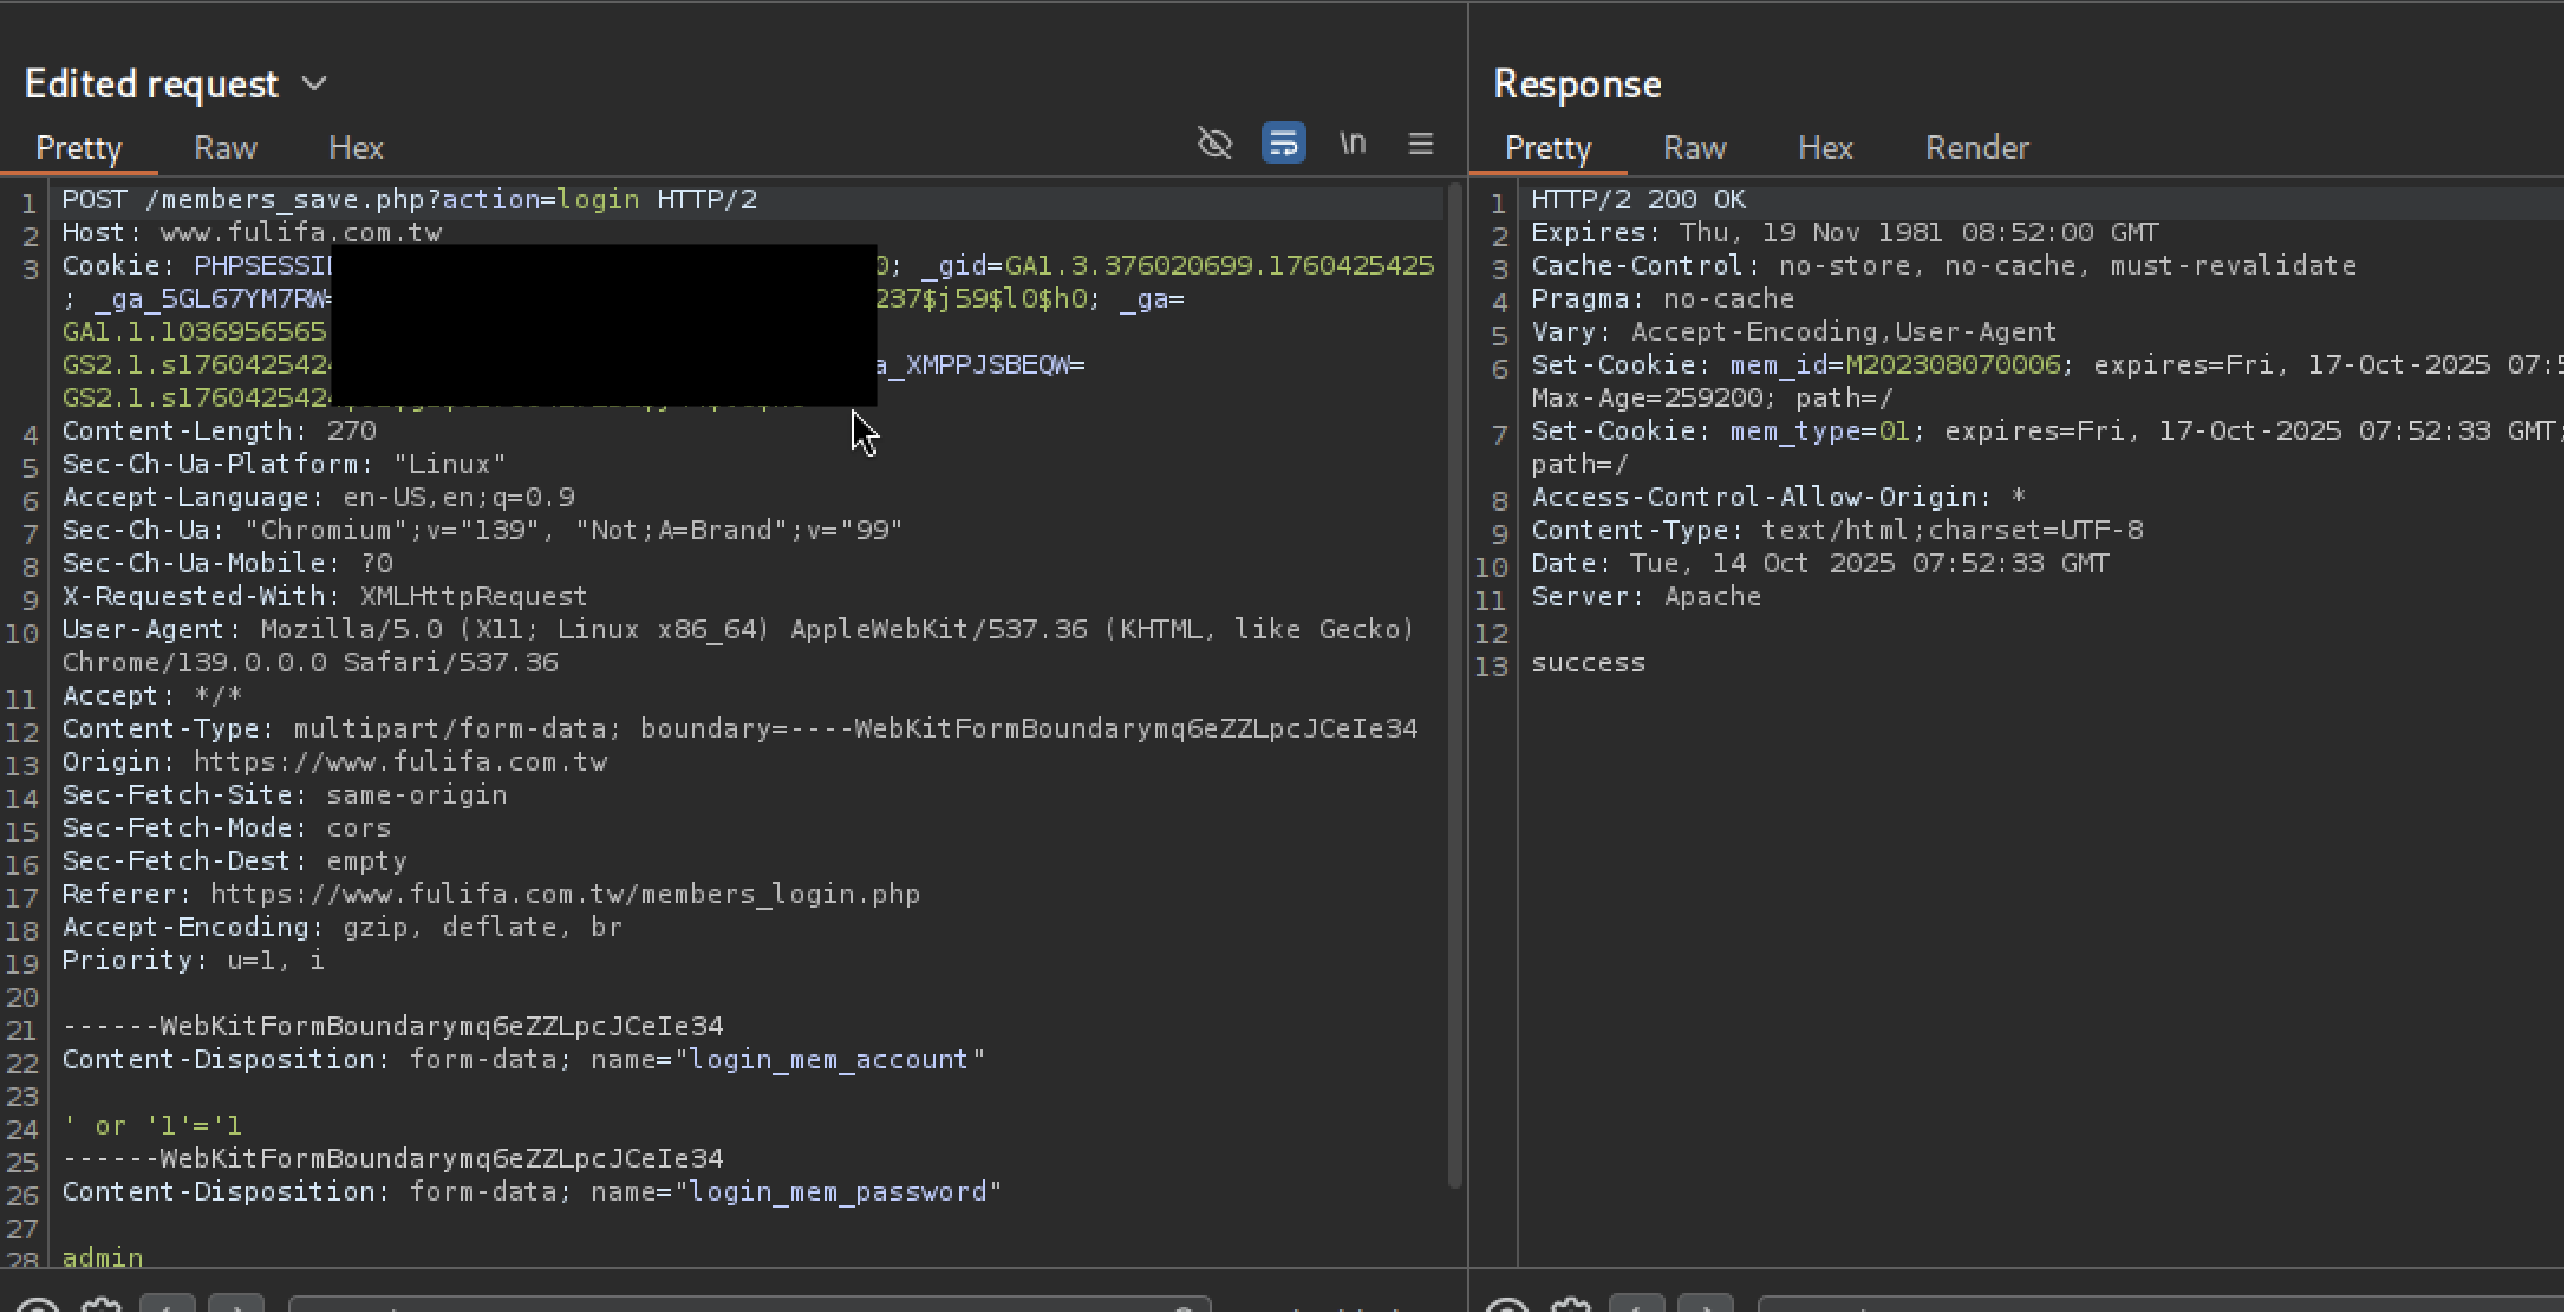Click 'Accept: */*' header line
The image size is (2564, 1312).
[152, 695]
